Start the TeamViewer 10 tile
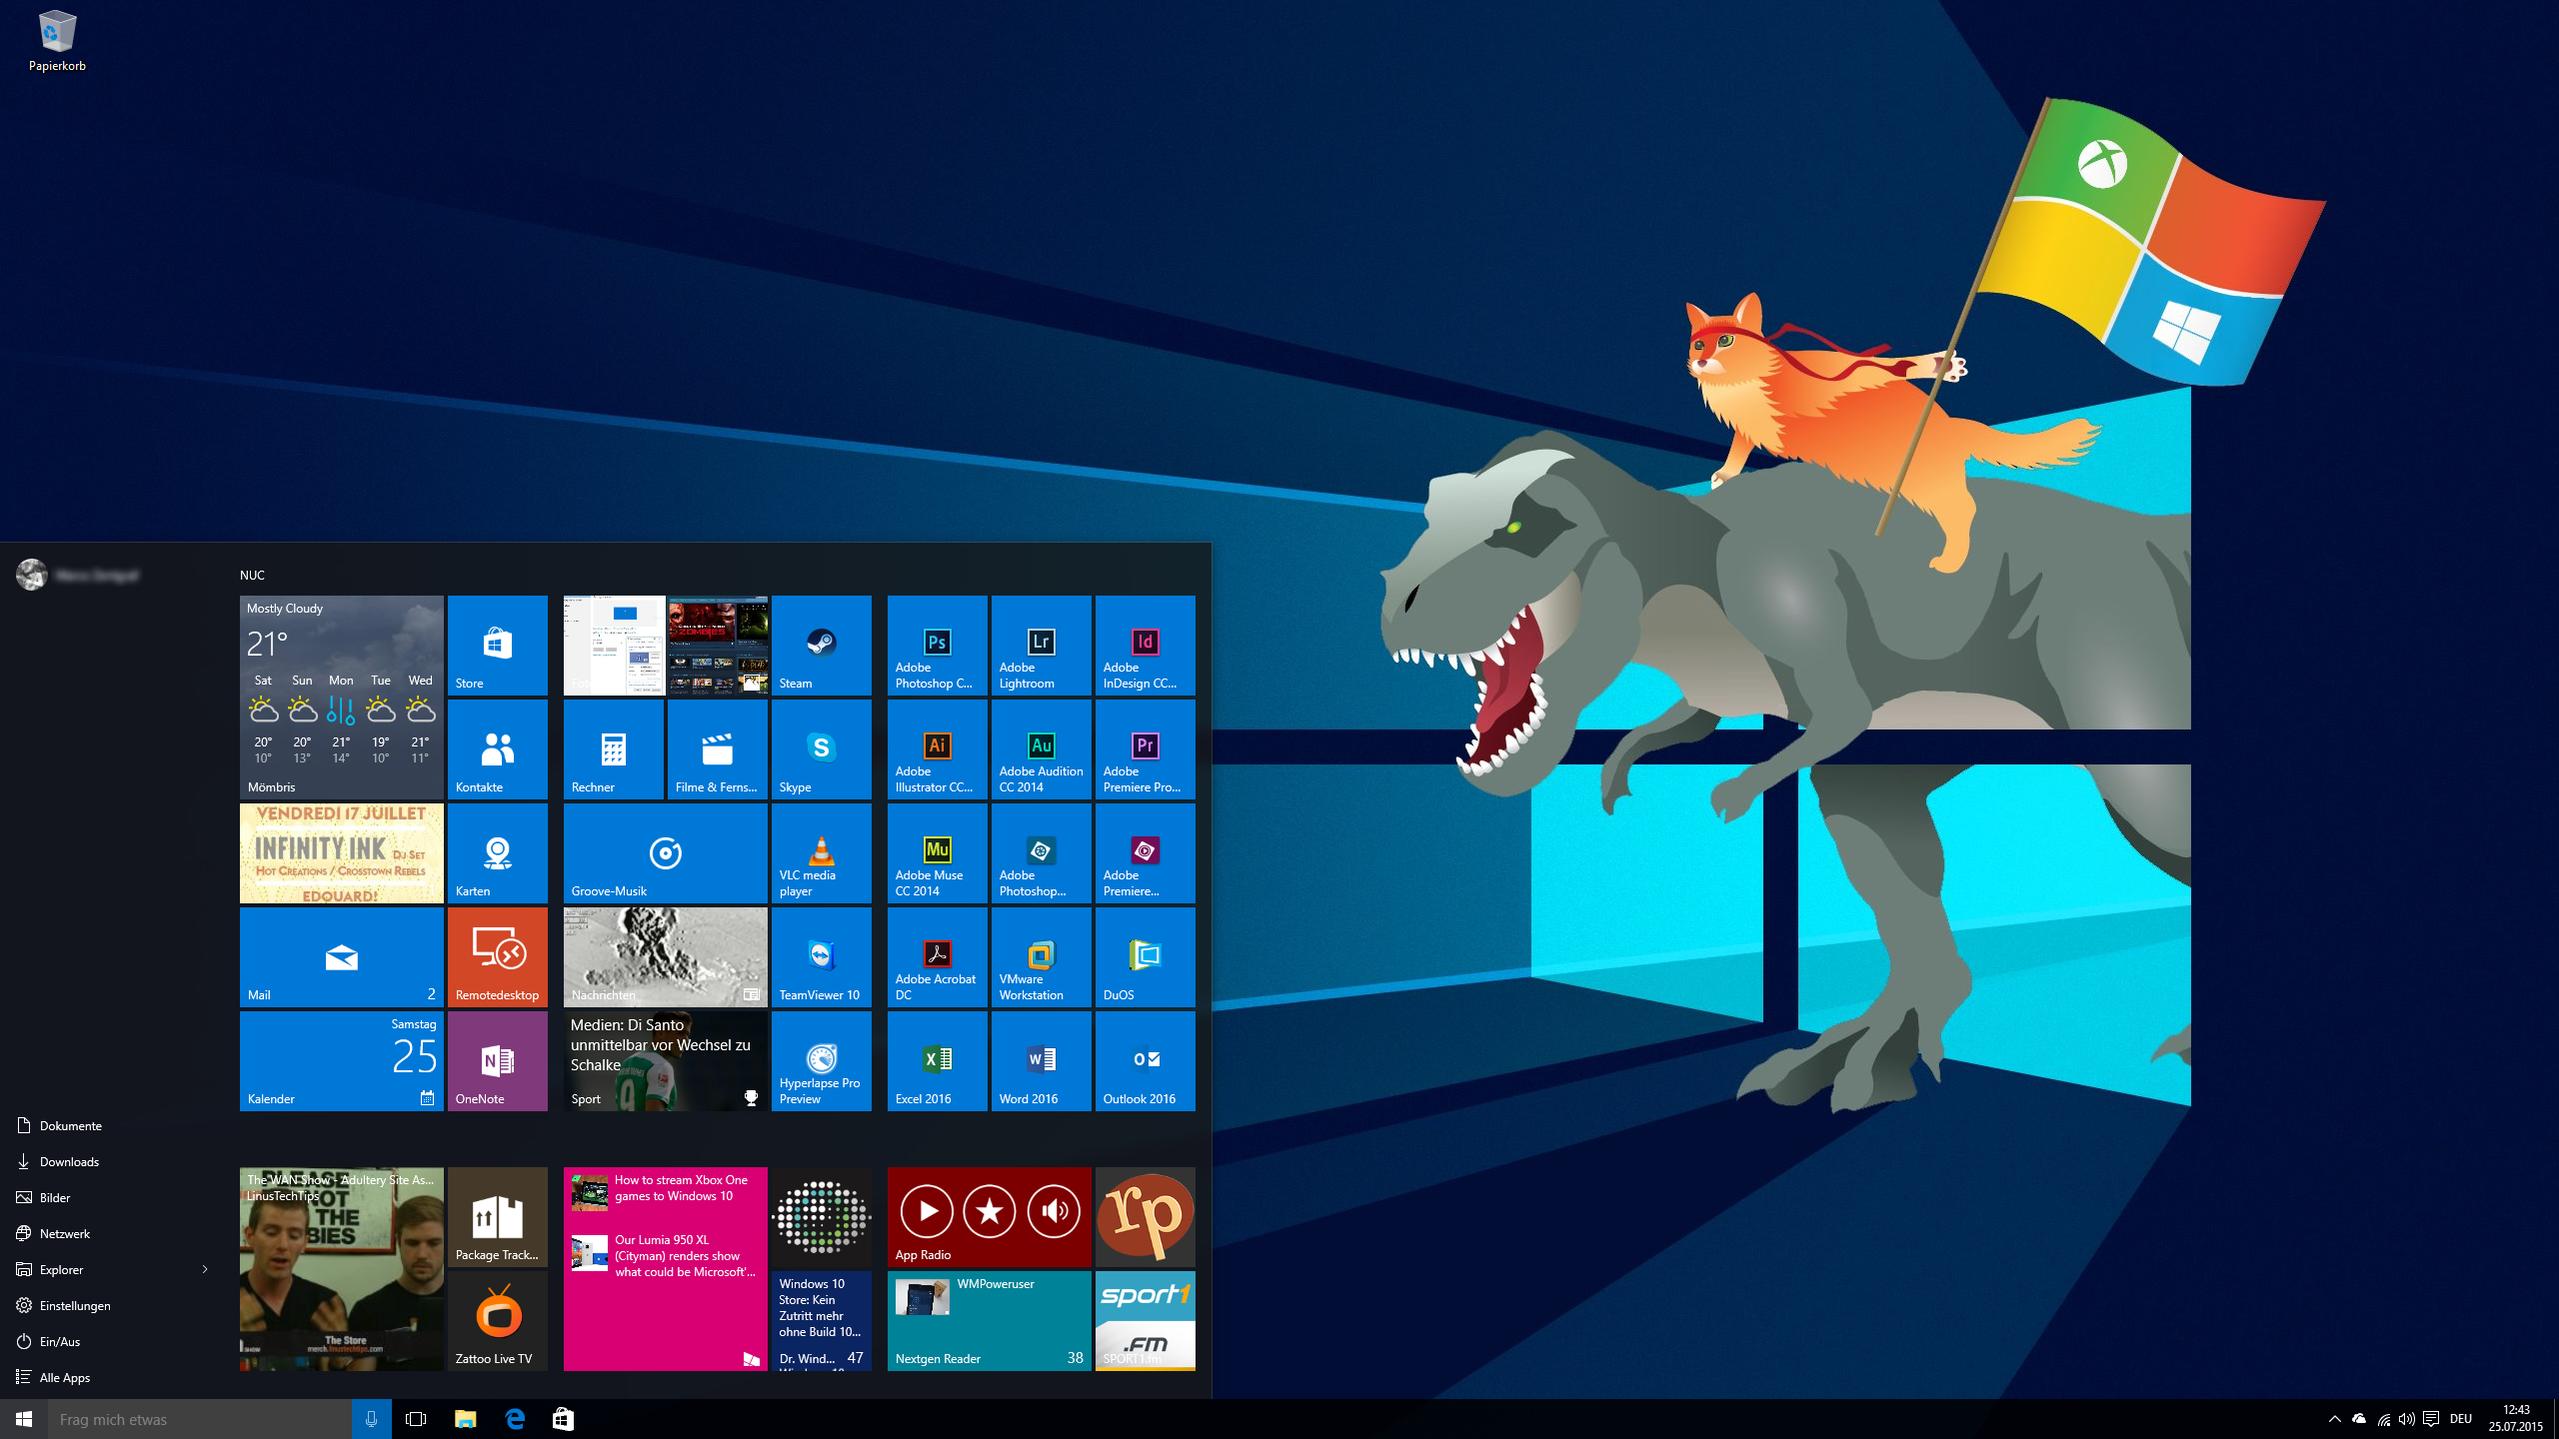Screen dimensions: 2559x1439 (x=821, y=957)
